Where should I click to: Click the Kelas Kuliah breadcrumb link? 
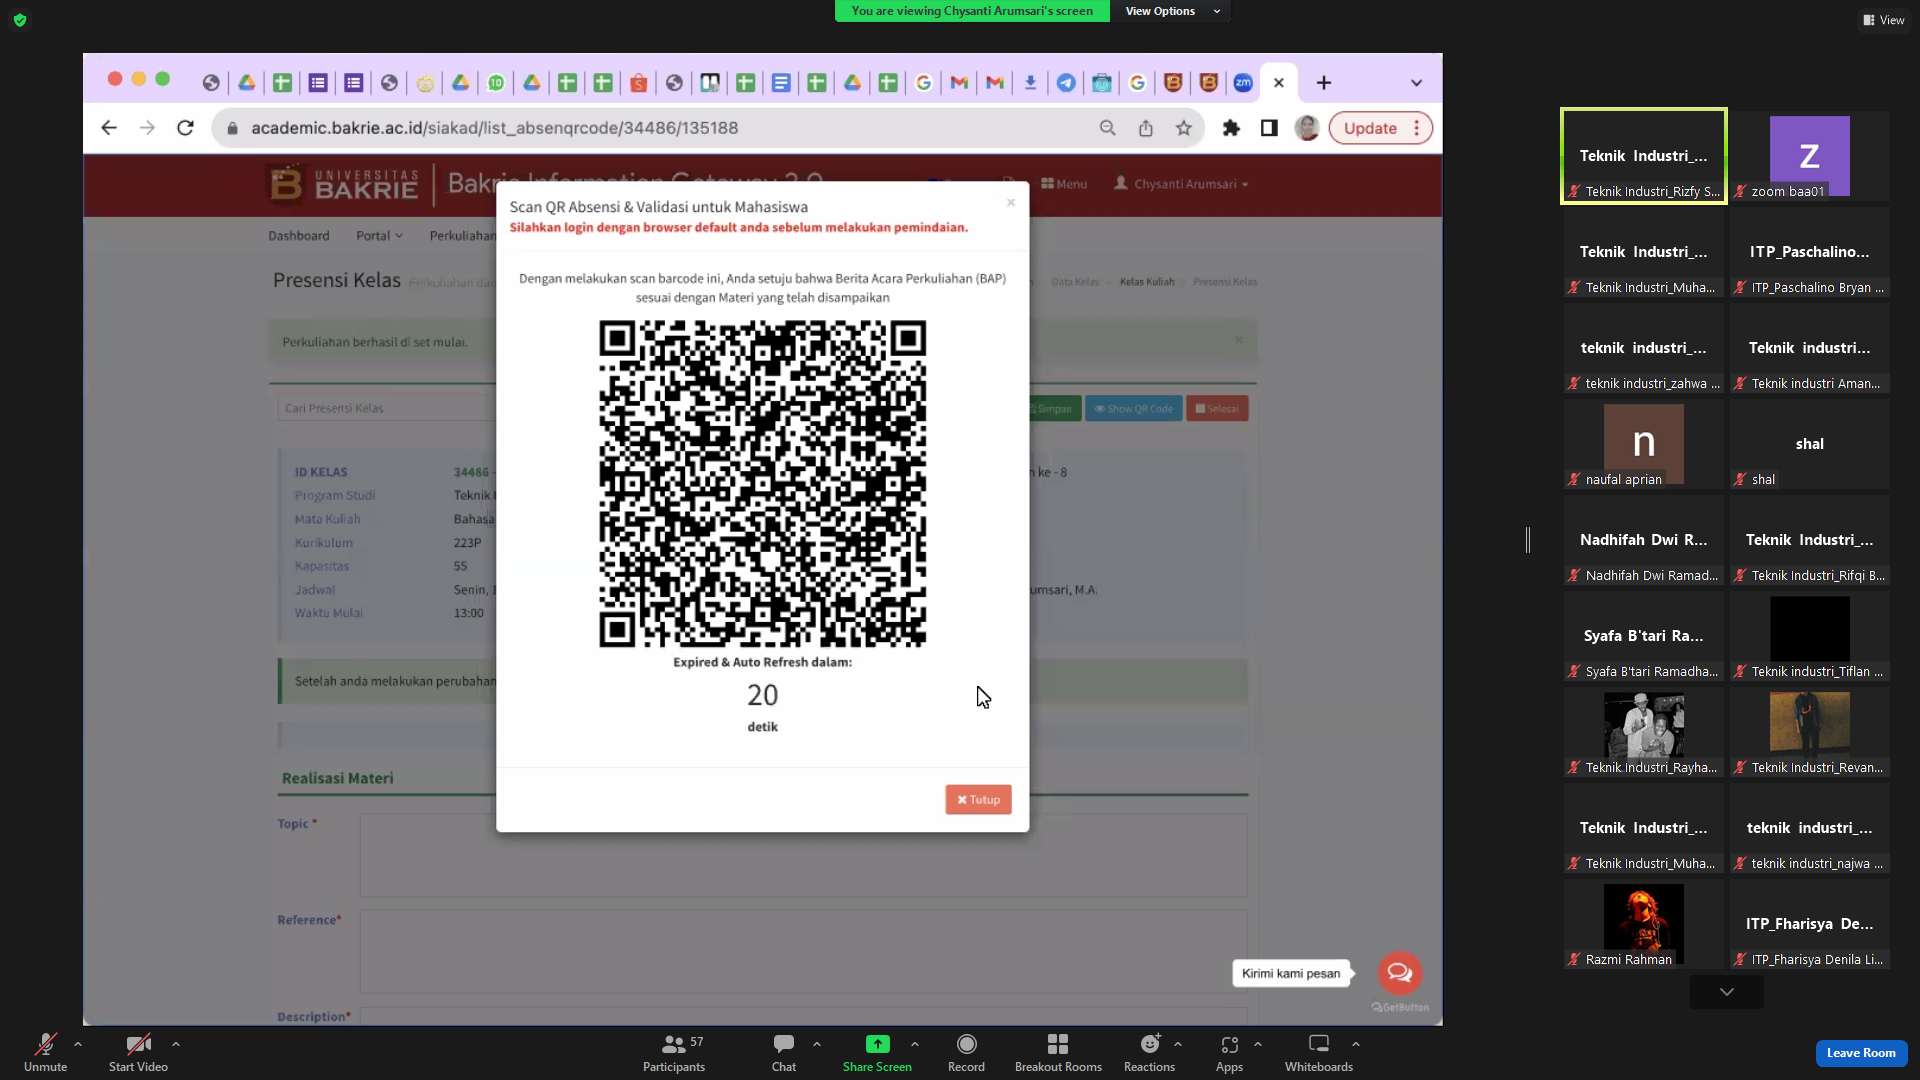coord(1147,282)
